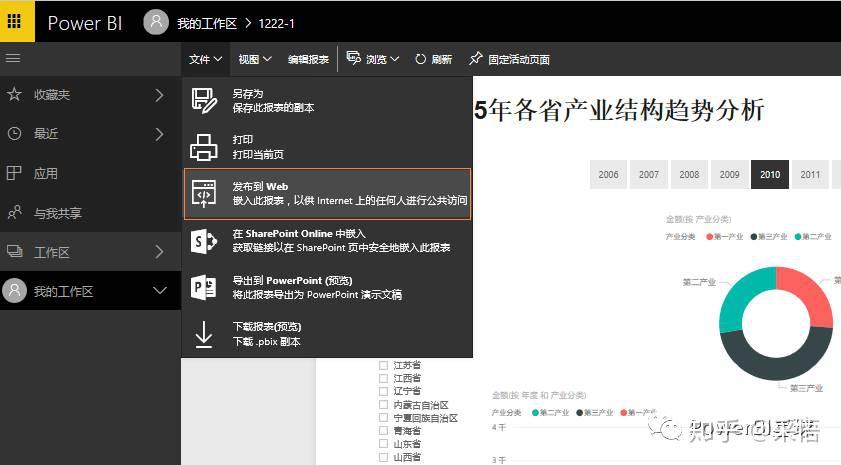This screenshot has width=841, height=465.
Task: Check the 江苏省 checkbox
Action: pyautogui.click(x=383, y=365)
